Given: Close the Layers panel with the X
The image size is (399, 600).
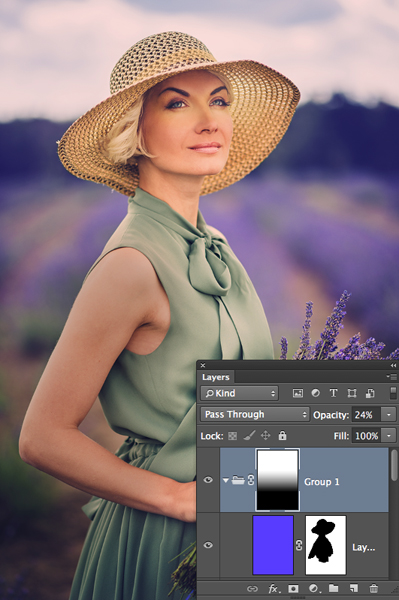Looking at the screenshot, I should point(203,365).
